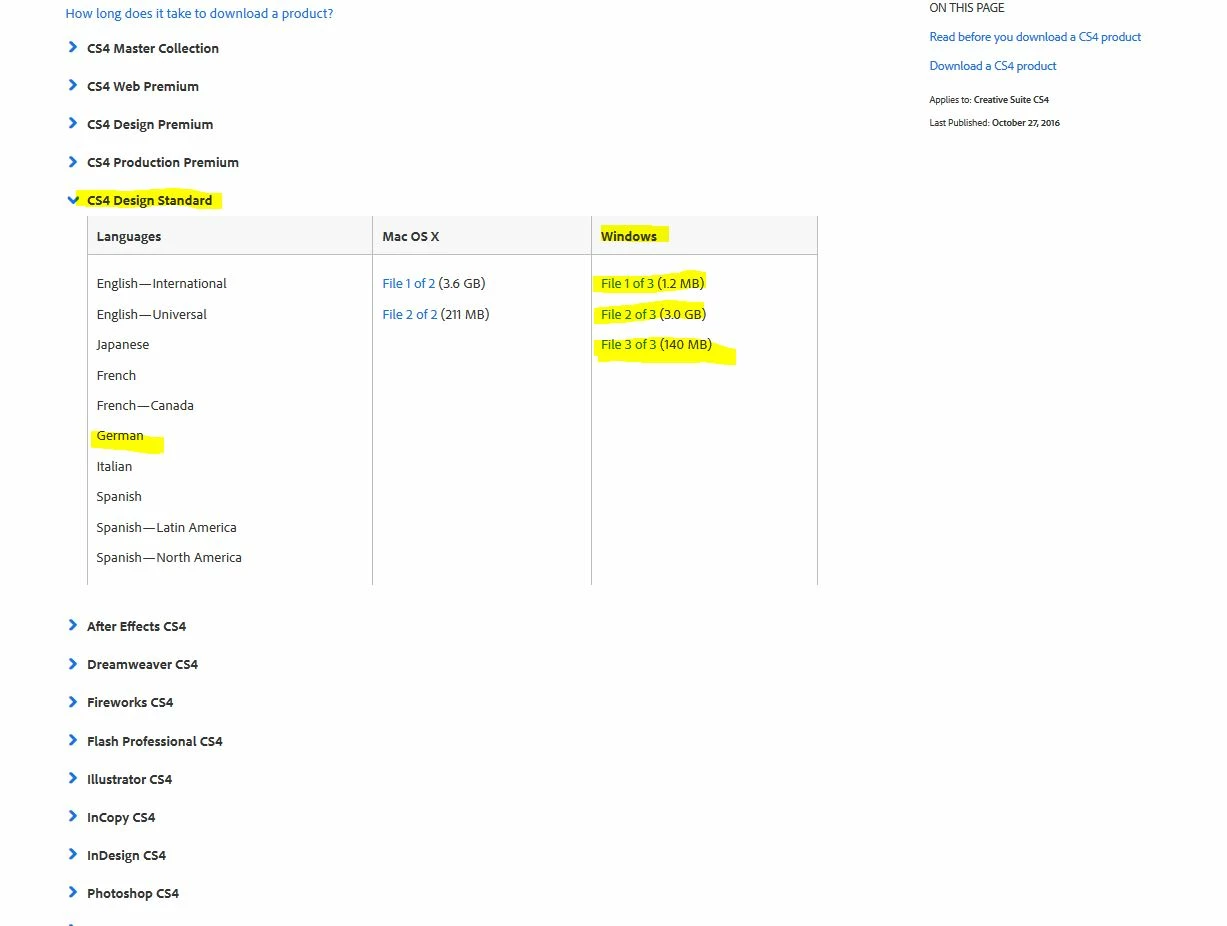Open 'How long does it take to download' link
The height and width of the screenshot is (926, 1227).
[199, 14]
